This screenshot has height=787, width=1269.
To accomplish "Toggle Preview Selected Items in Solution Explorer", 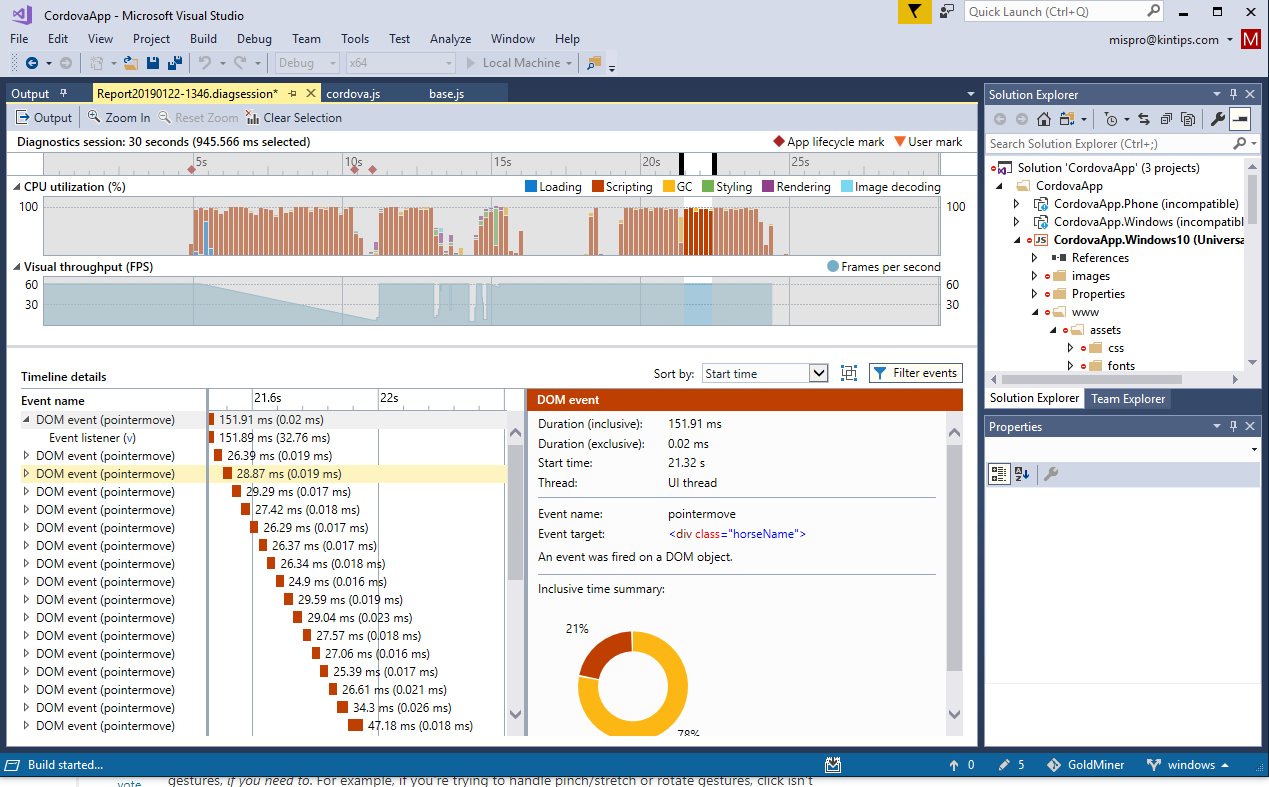I will pos(1239,119).
